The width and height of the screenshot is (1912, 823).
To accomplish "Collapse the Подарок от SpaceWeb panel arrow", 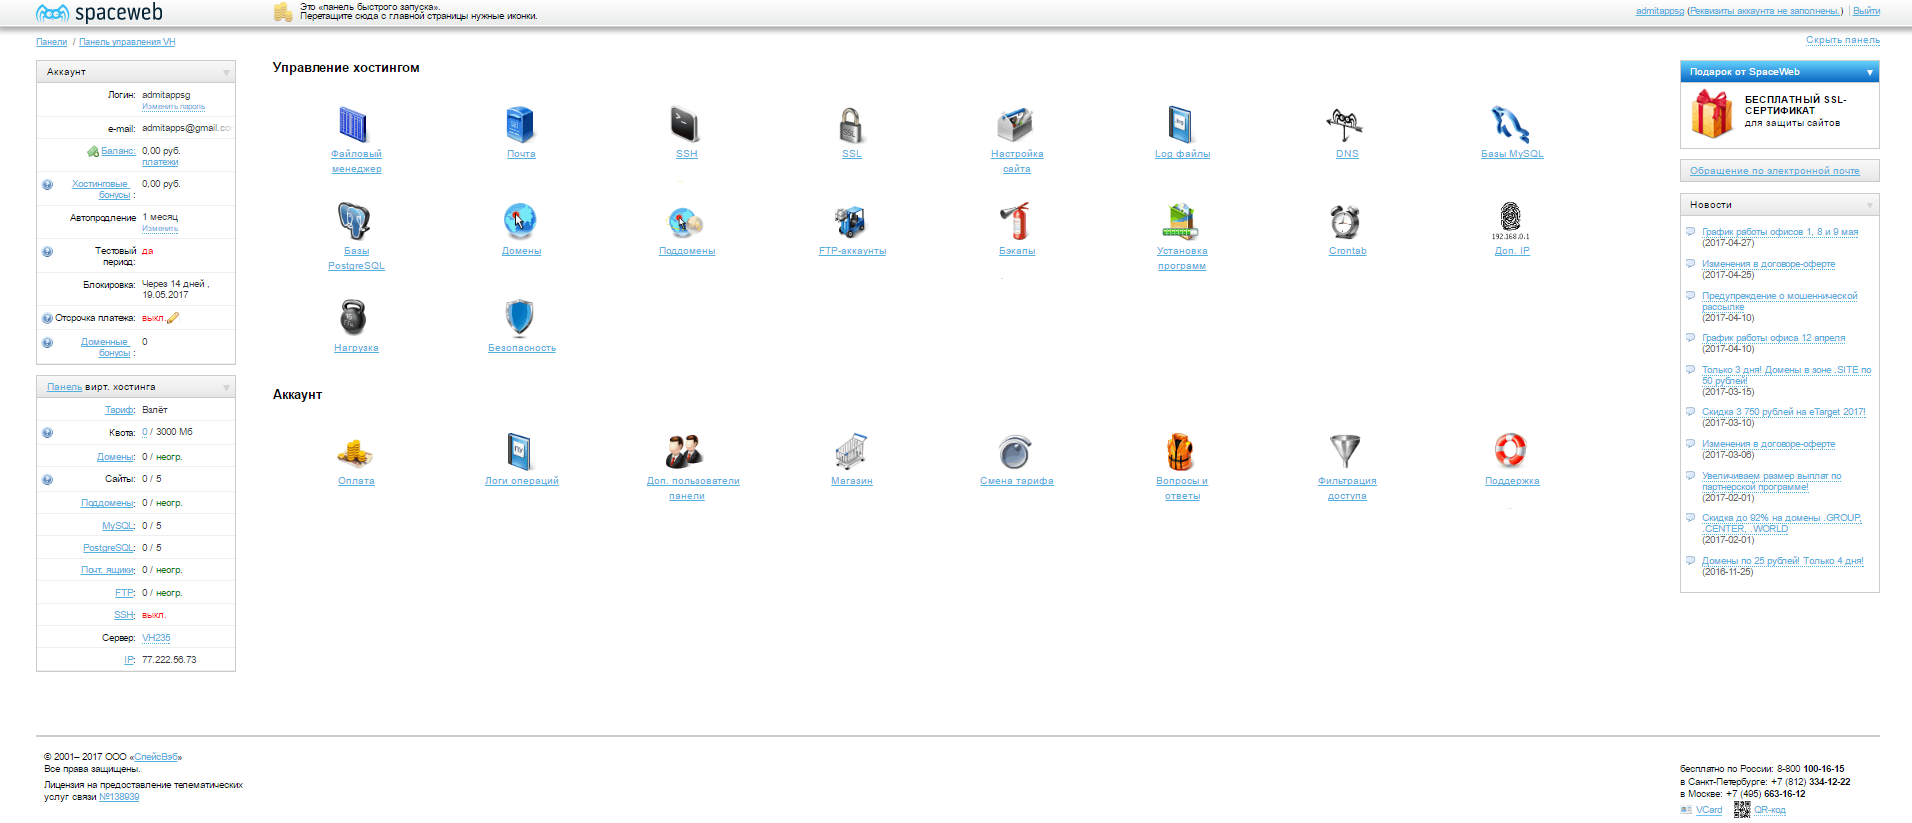I will [x=1870, y=72].
